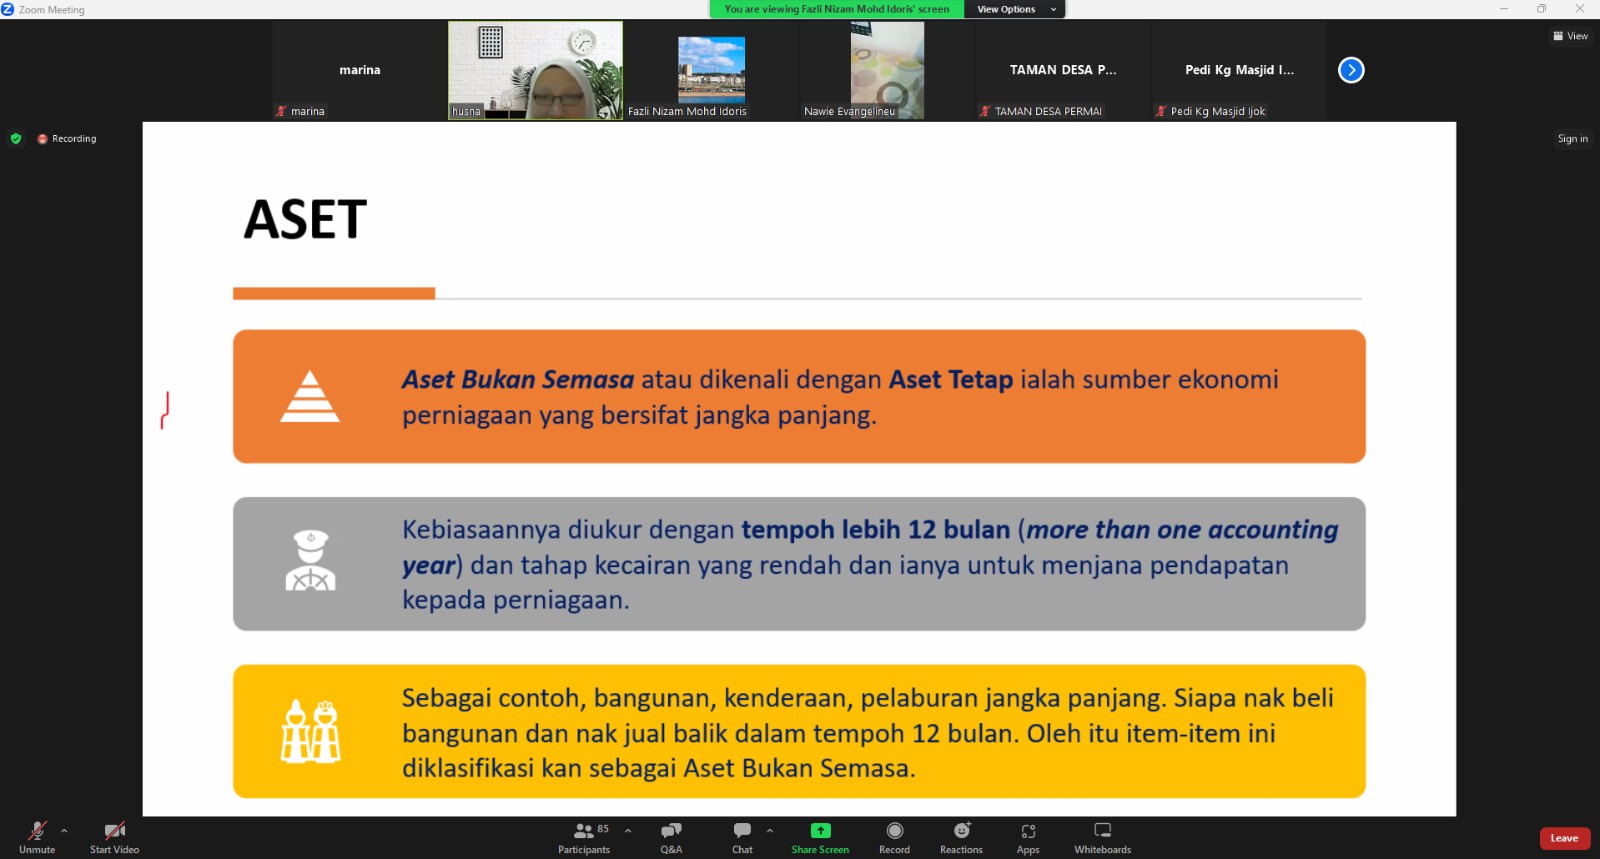This screenshot has height=859, width=1600.
Task: Open the Chat panel
Action: click(x=742, y=837)
